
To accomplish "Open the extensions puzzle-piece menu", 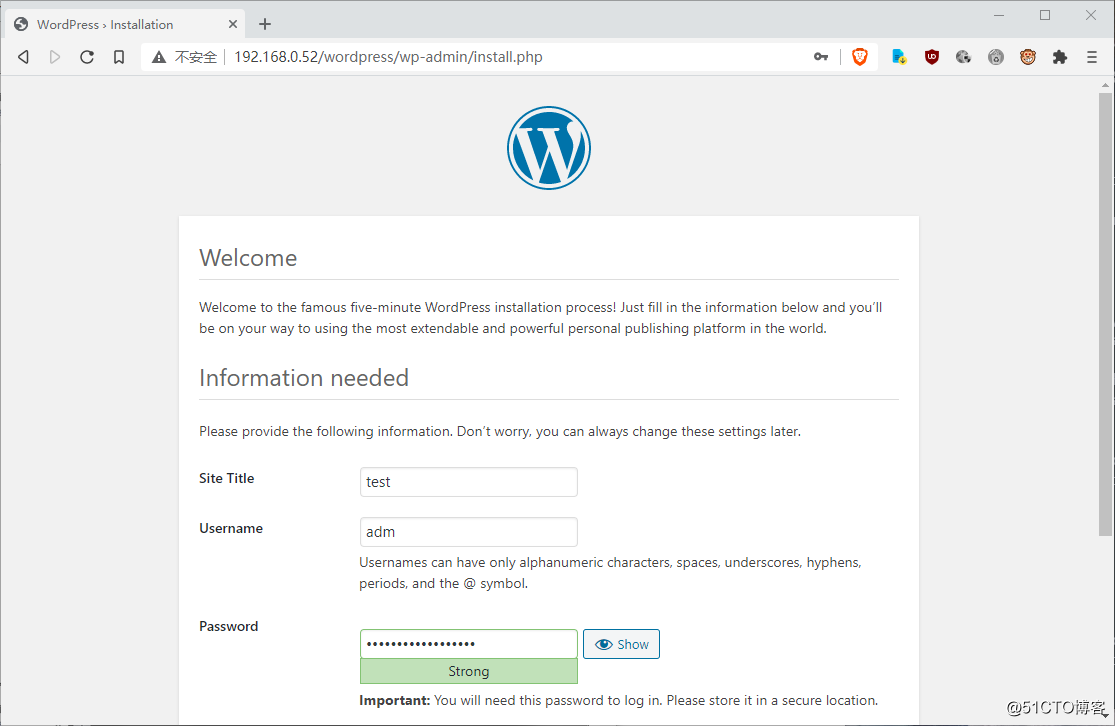I will tap(1060, 57).
